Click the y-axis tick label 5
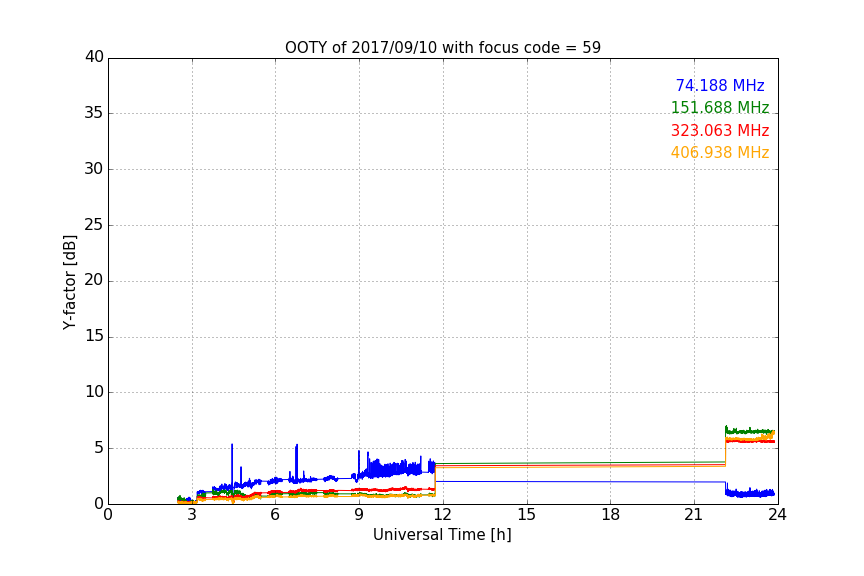The width and height of the screenshot is (864, 576). [x=99, y=448]
